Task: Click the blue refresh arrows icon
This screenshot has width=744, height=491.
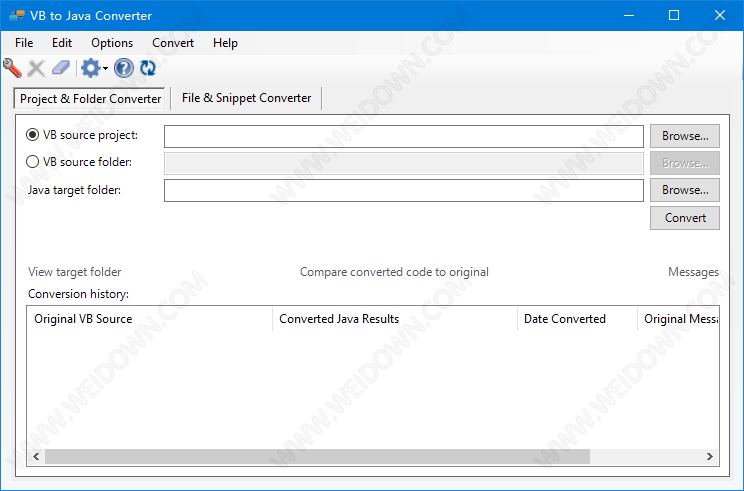Action: click(x=148, y=68)
